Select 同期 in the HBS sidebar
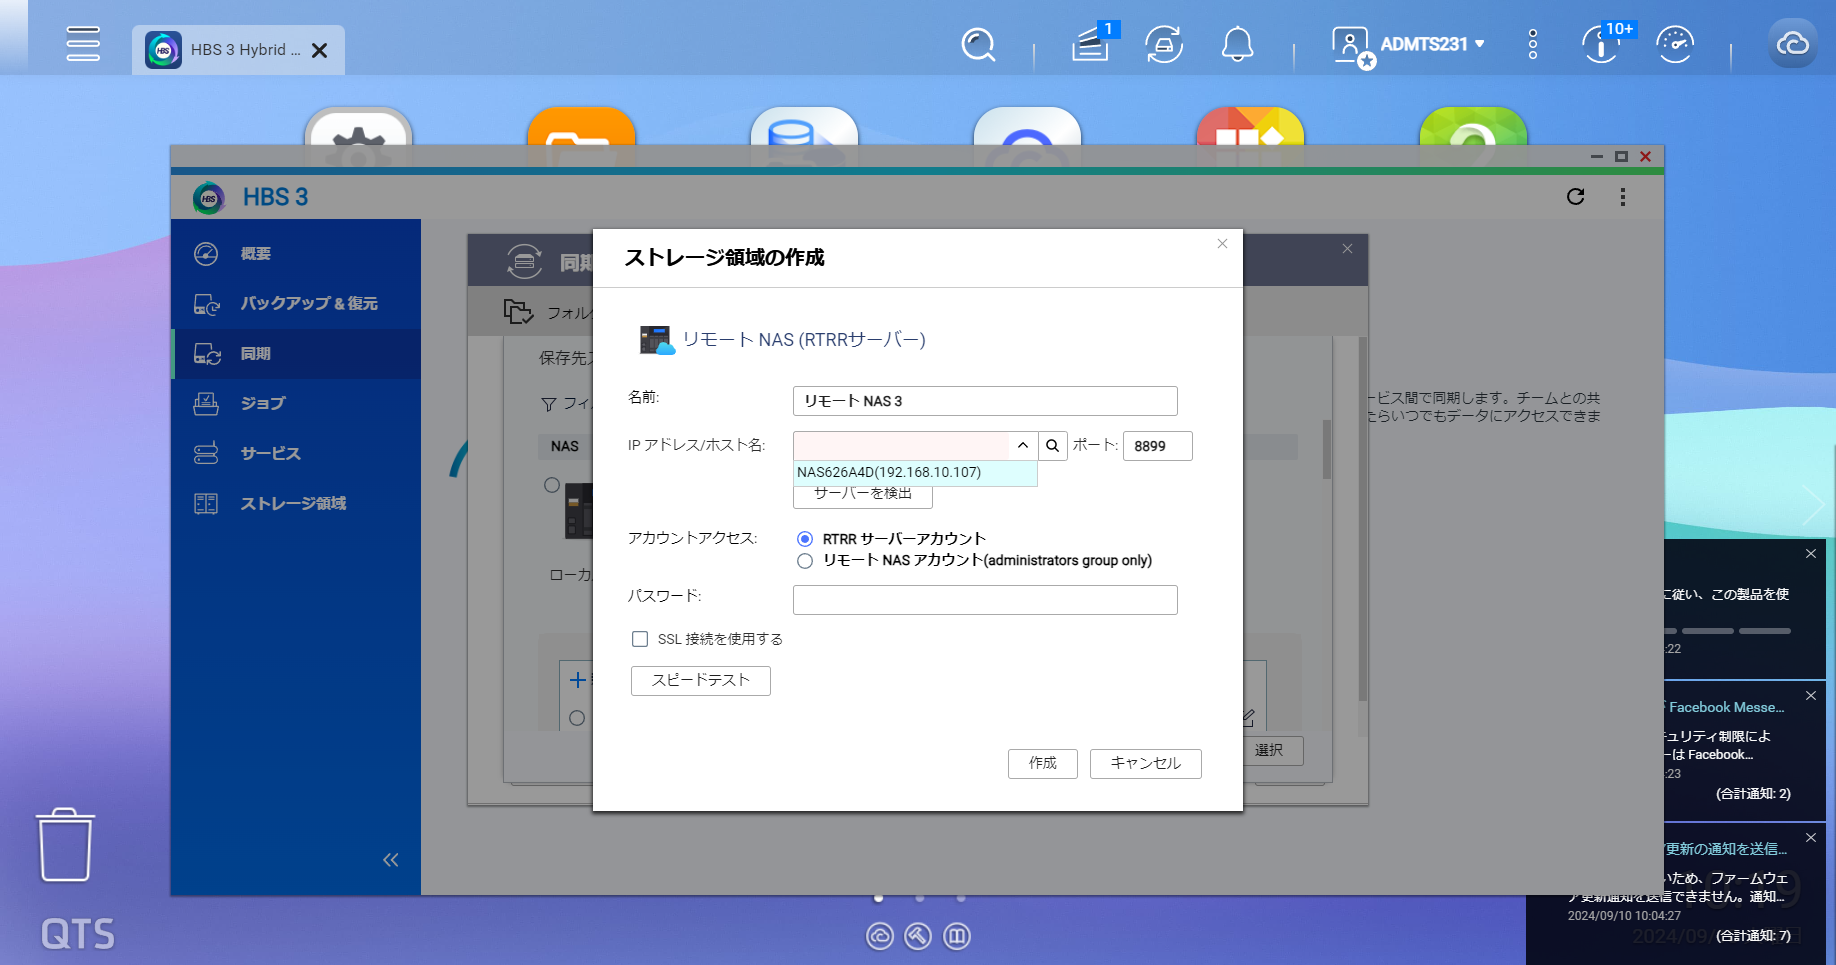This screenshot has height=965, width=1836. click(296, 354)
